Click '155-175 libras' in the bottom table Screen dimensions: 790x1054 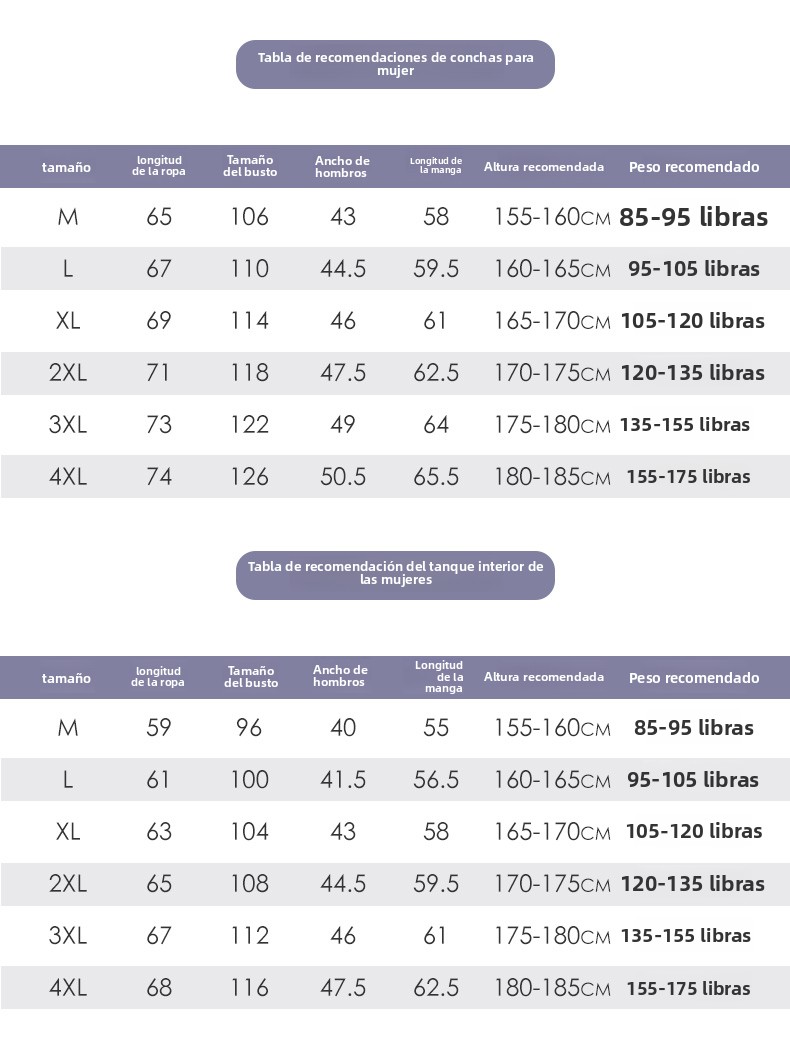coord(688,988)
